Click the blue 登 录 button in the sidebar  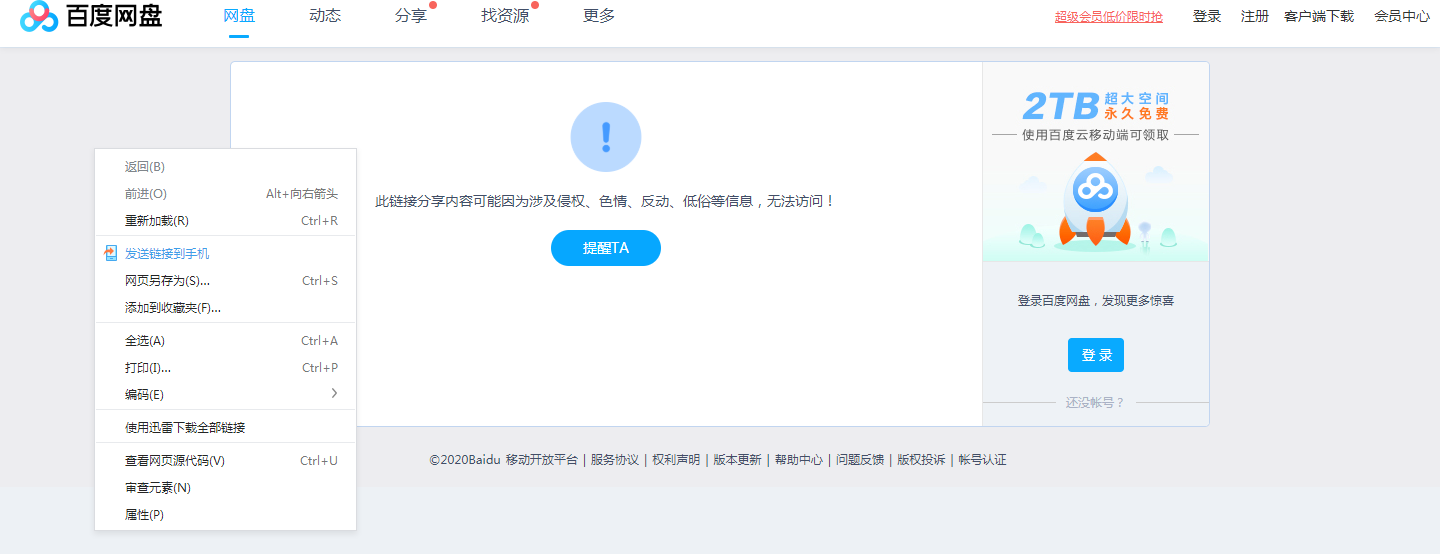click(1096, 355)
